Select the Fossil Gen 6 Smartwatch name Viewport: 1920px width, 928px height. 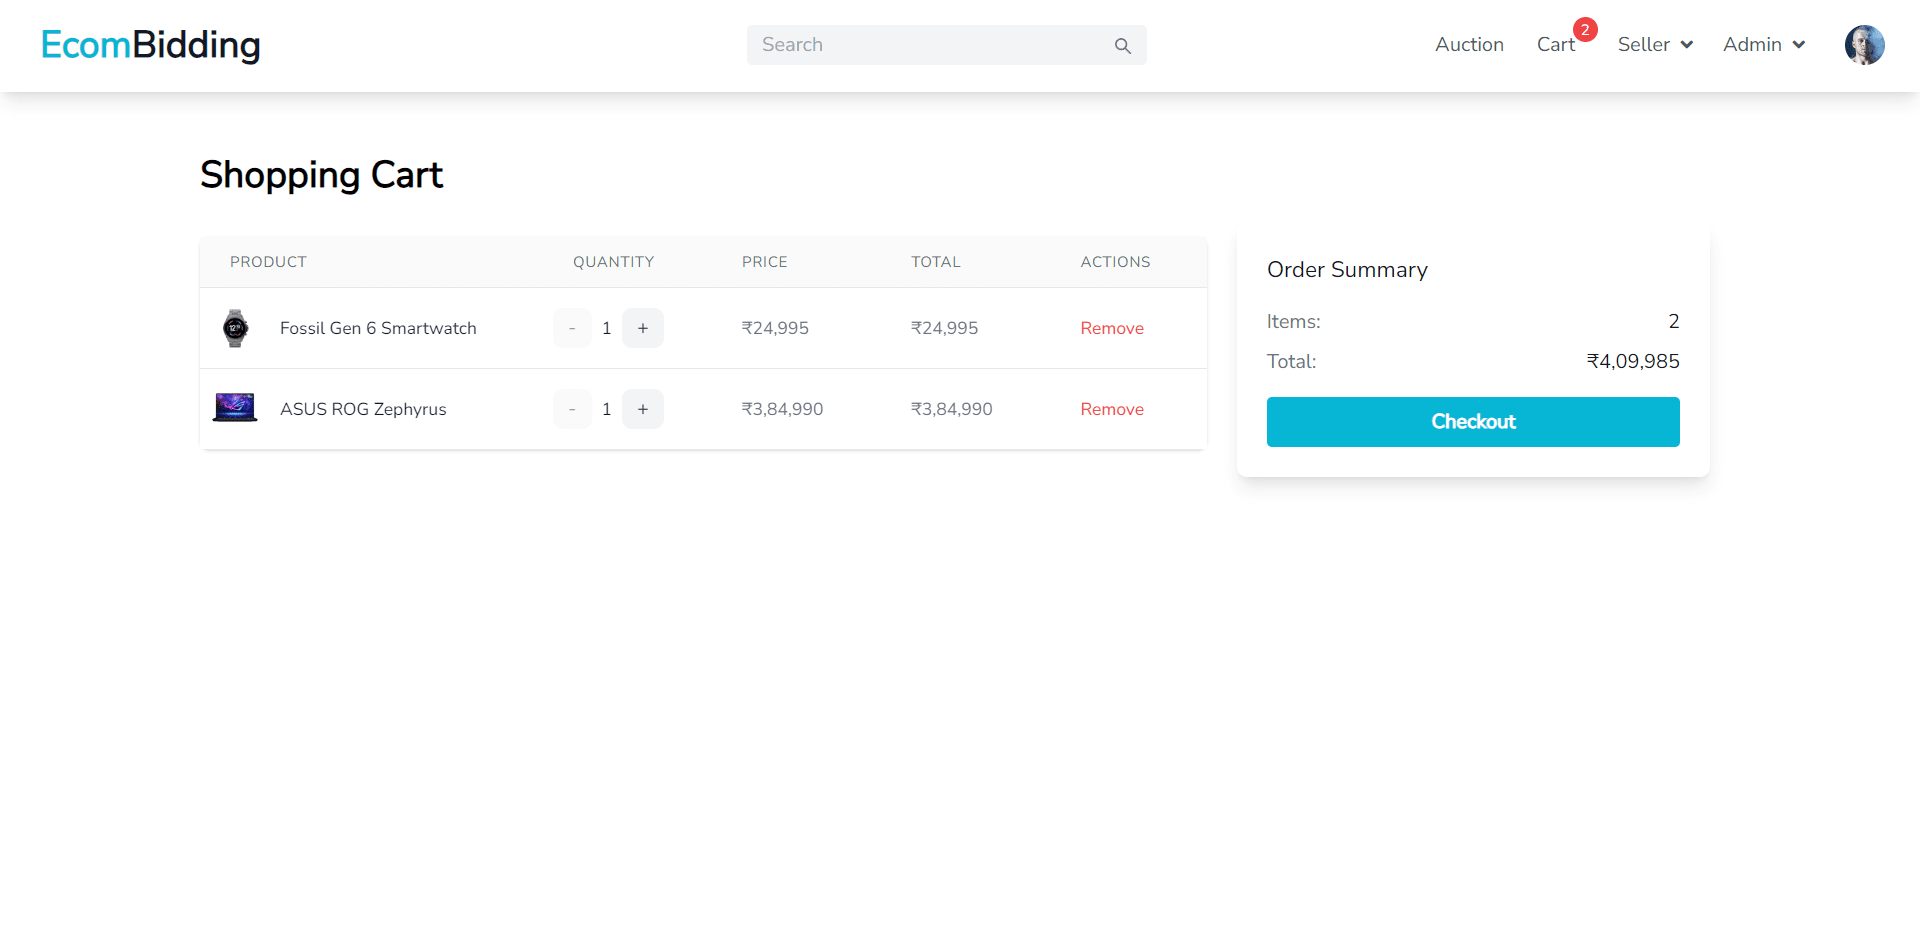[378, 328]
